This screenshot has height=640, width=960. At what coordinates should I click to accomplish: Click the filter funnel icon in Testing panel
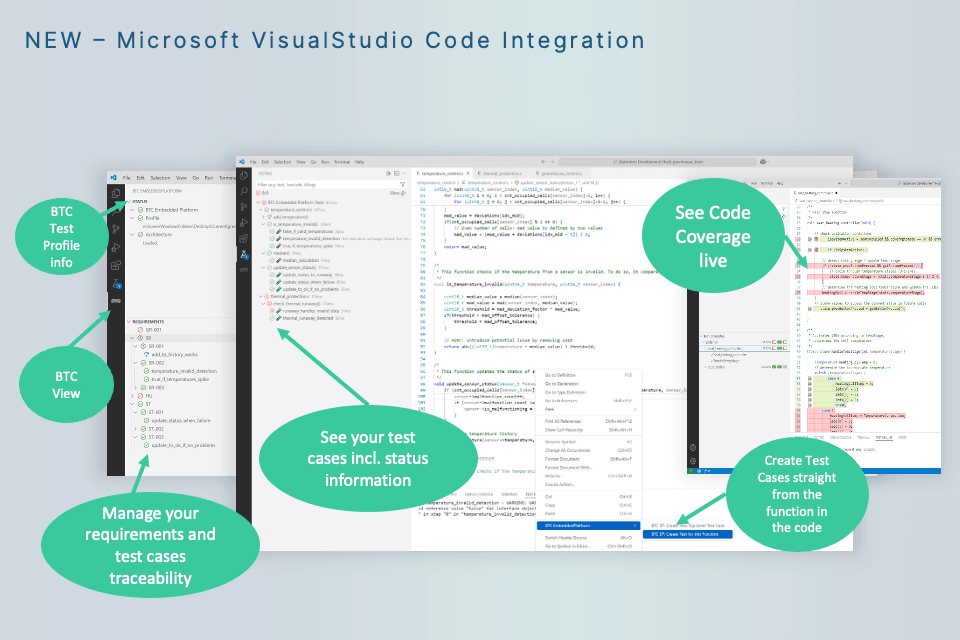(402, 184)
